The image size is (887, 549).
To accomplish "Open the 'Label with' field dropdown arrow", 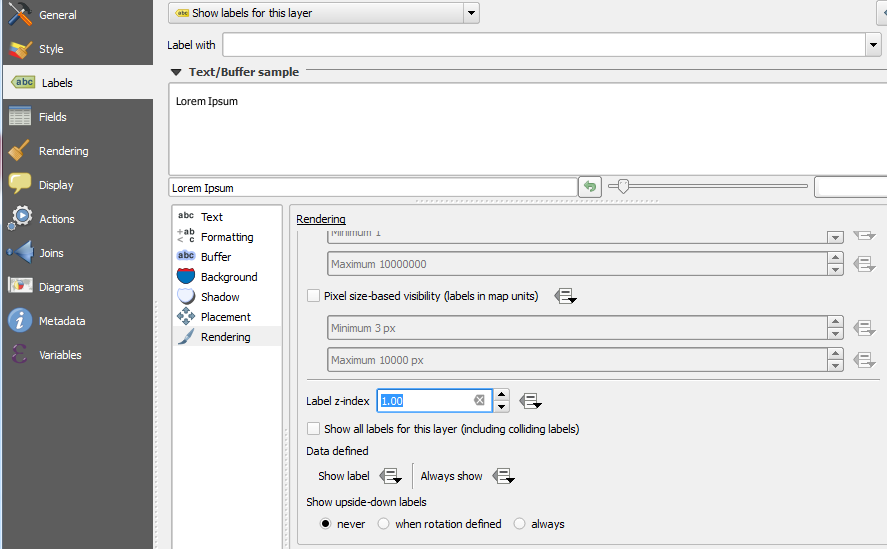I will tap(873, 45).
